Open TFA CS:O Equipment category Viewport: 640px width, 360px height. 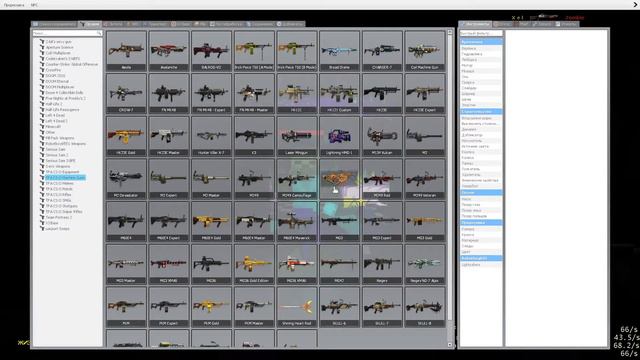(x=62, y=172)
